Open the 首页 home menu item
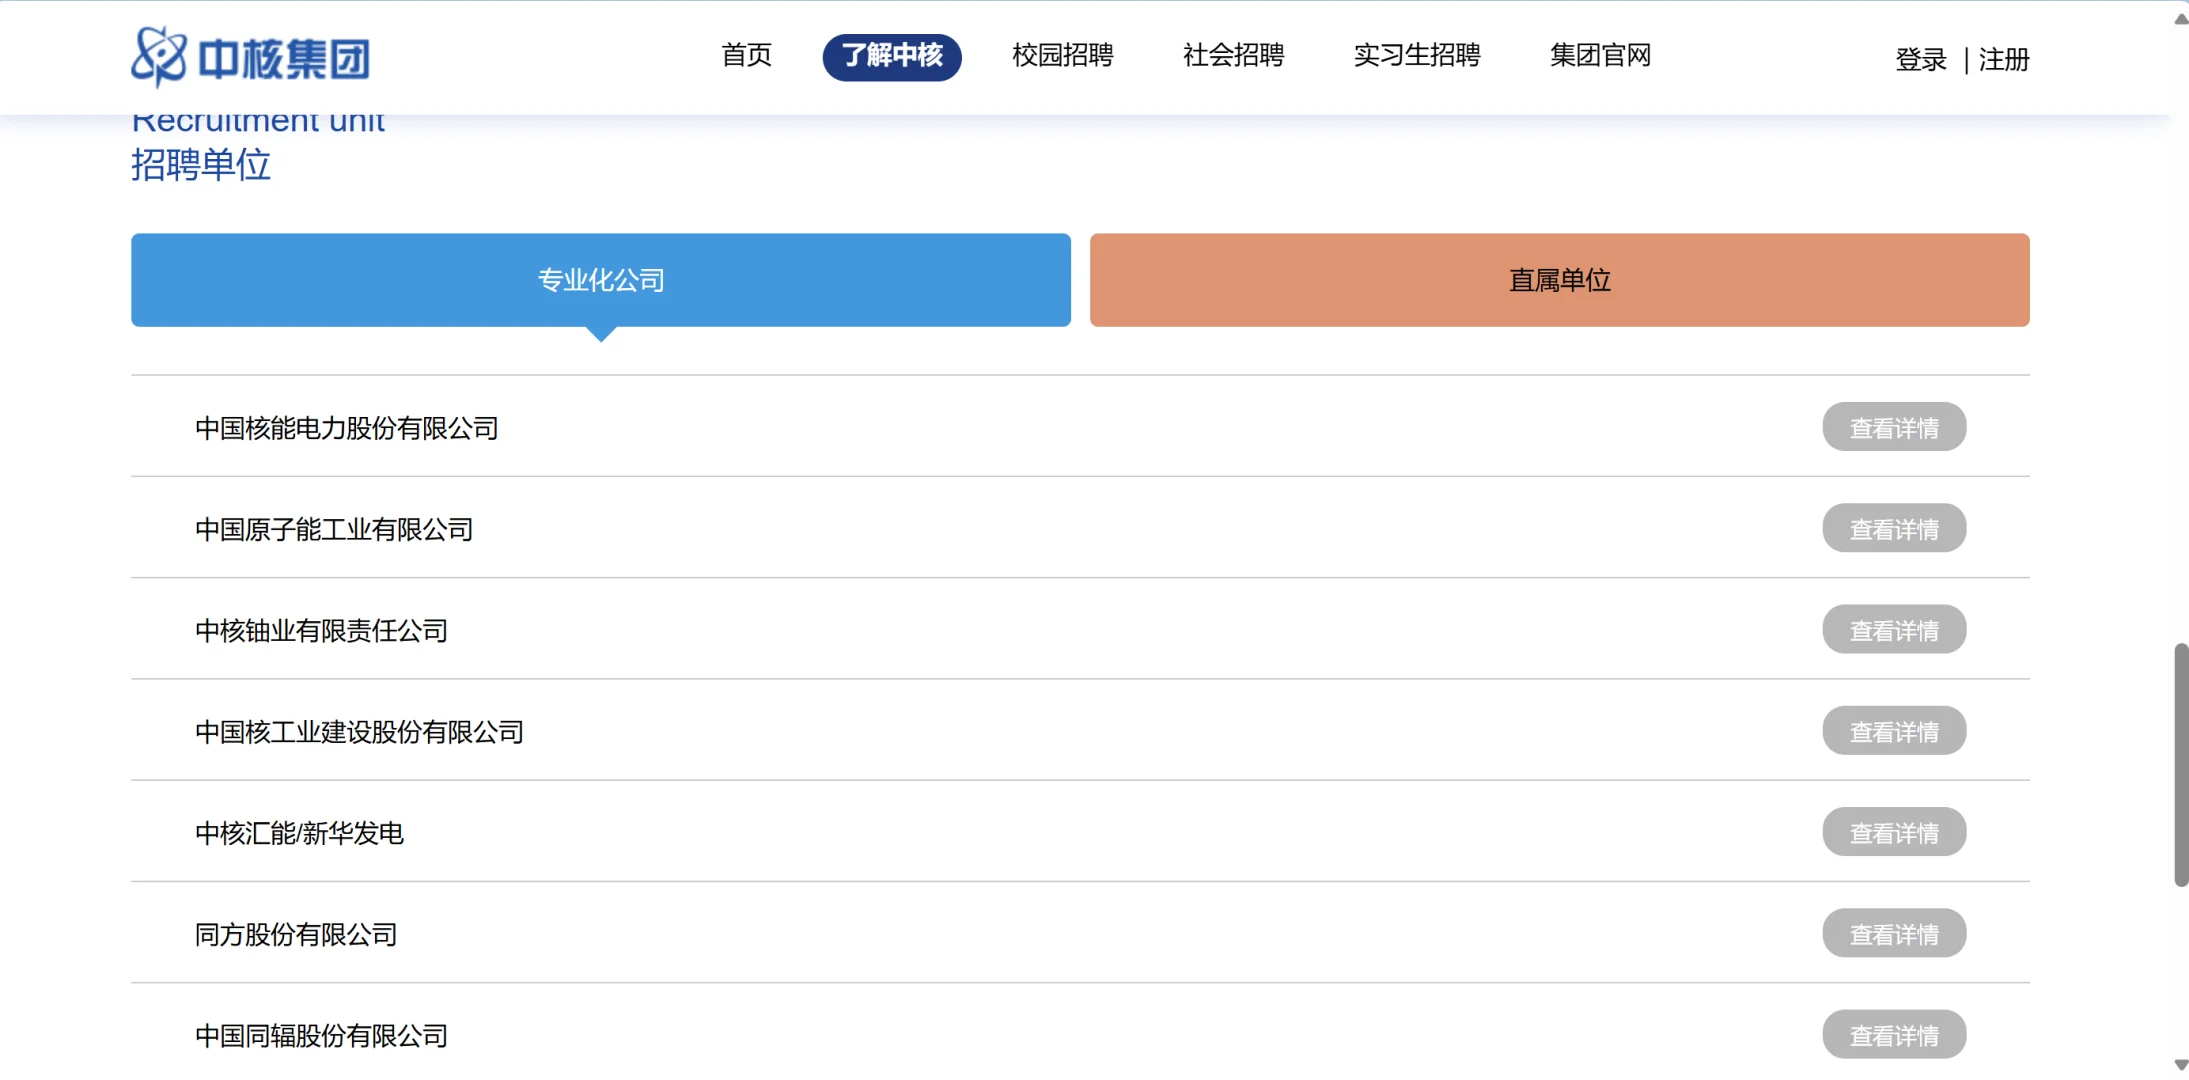2189x1080 pixels. coord(746,55)
